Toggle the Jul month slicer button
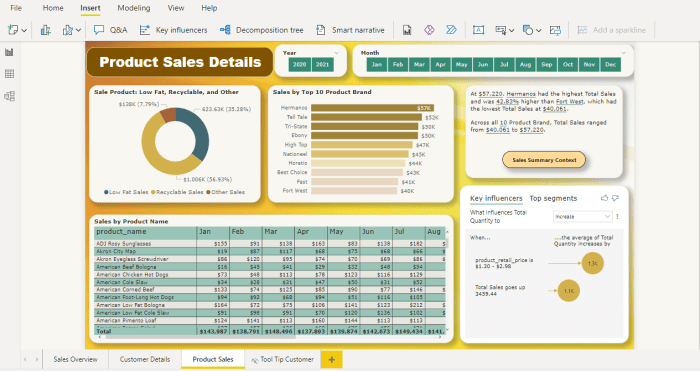 pos(504,64)
